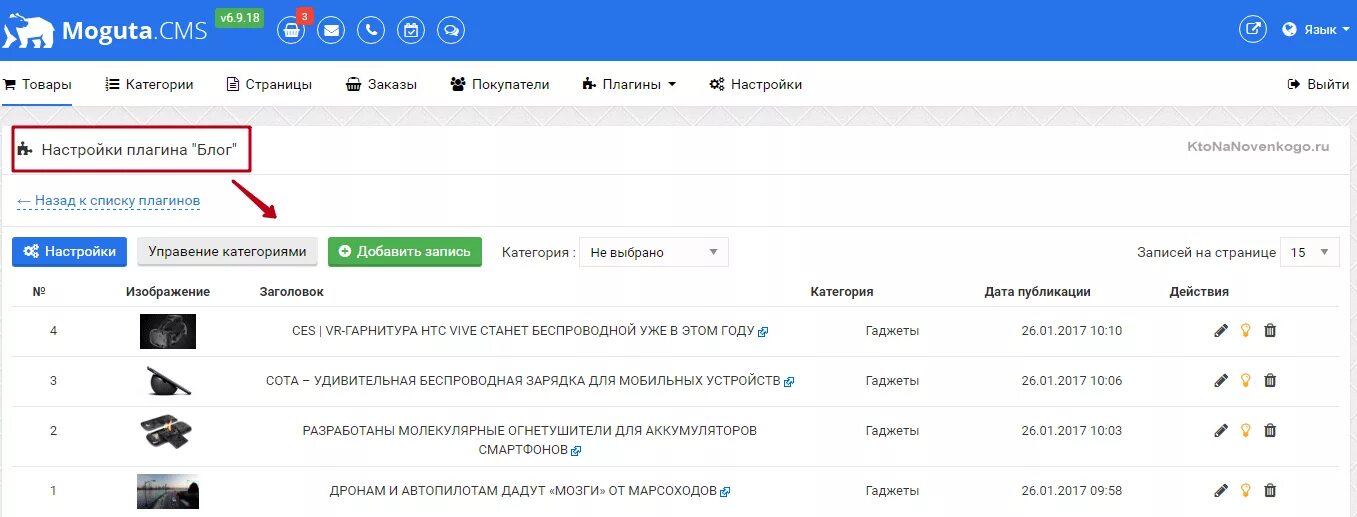Click the HTC Vive post thumbnail
1357x517 pixels.
[x=168, y=331]
